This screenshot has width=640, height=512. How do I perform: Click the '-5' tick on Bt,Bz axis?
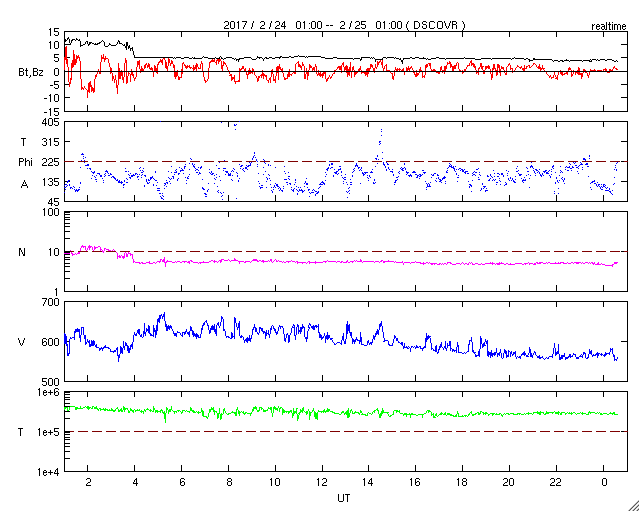54,85
